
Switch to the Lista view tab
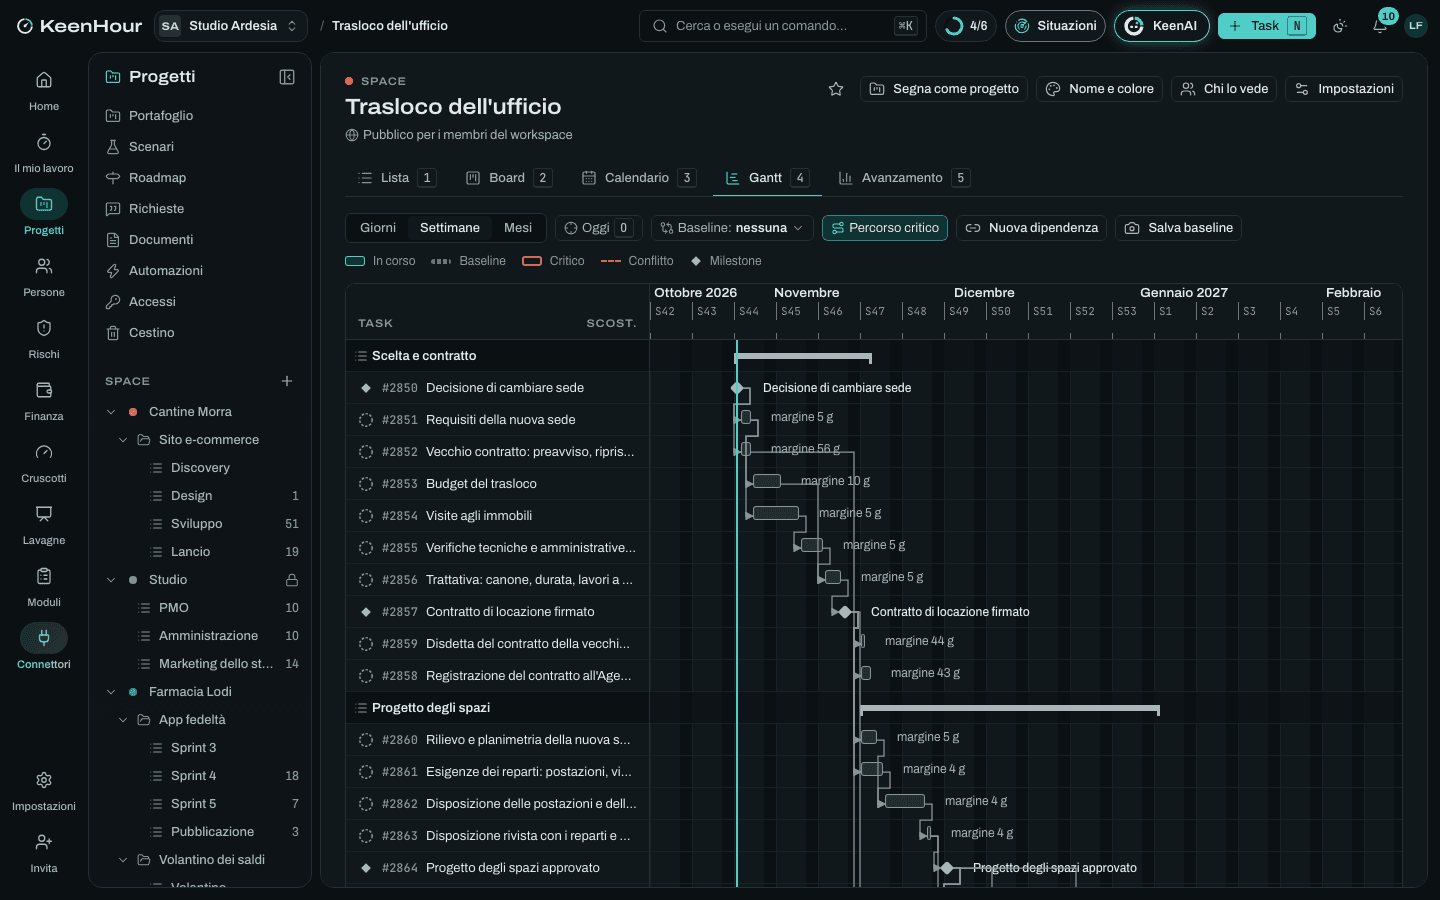pos(397,178)
